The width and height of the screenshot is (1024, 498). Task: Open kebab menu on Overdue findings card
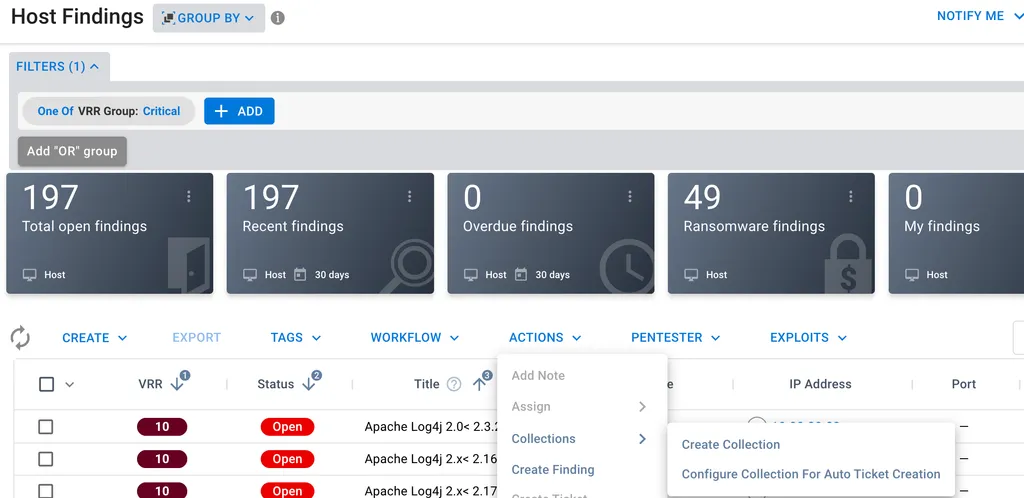(630, 196)
